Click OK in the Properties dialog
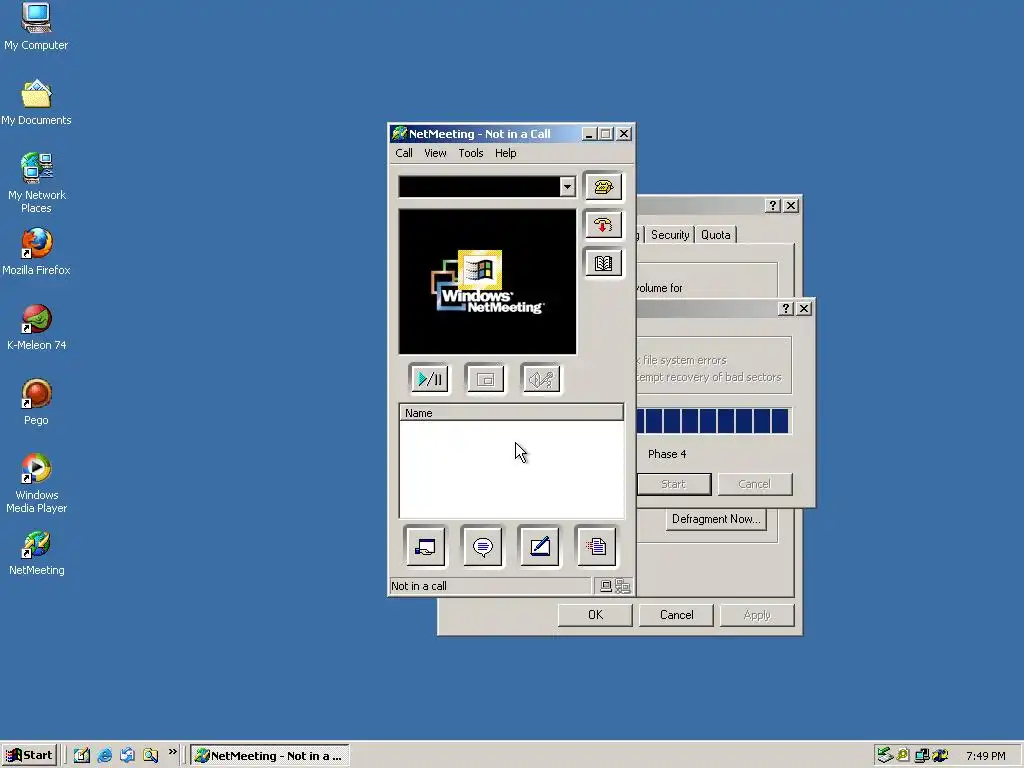This screenshot has width=1024, height=768. (595, 615)
